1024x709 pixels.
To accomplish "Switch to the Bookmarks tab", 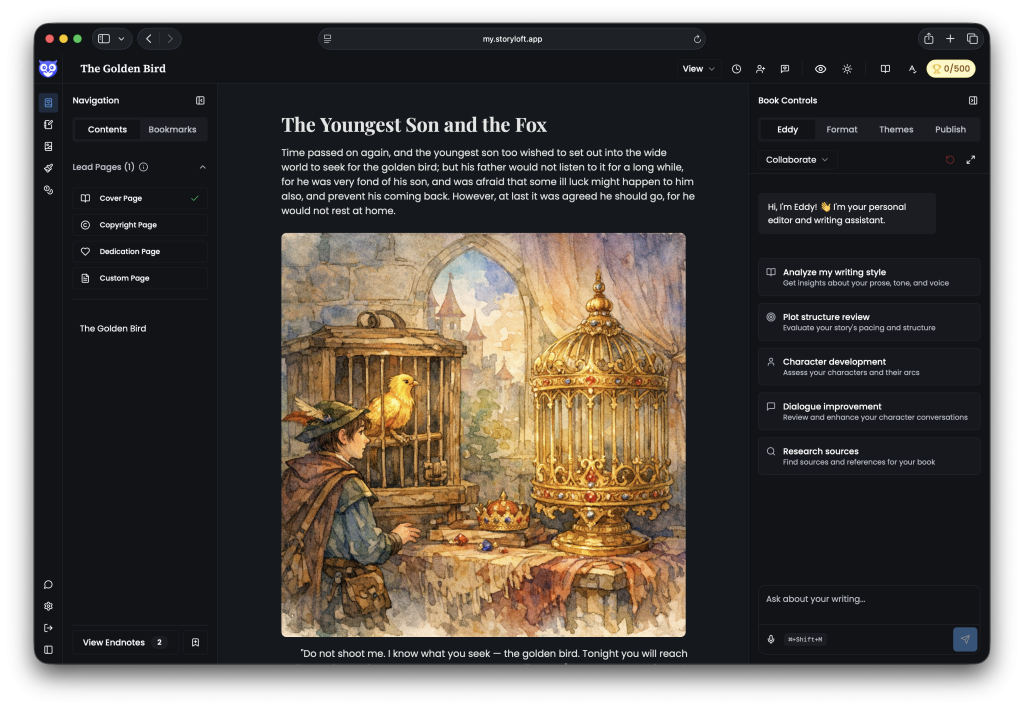I will (x=172, y=129).
